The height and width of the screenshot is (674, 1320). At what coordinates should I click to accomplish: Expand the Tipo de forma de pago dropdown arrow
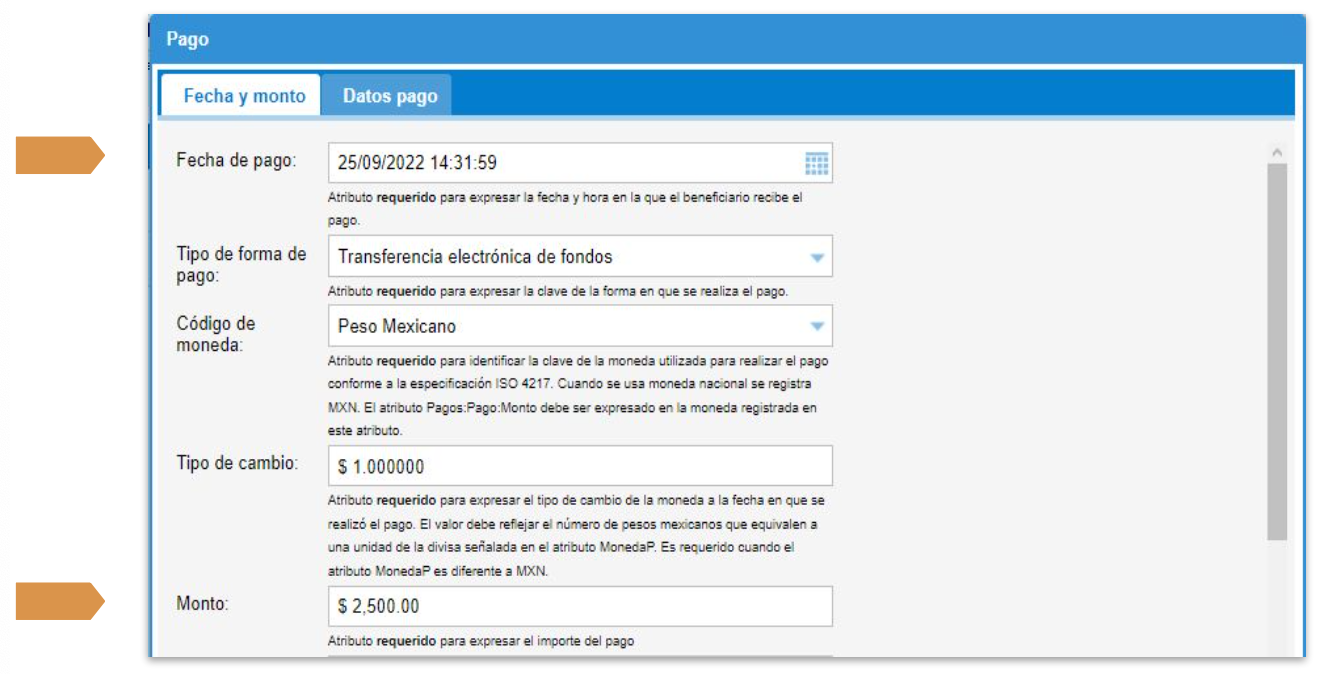pyautogui.click(x=816, y=257)
